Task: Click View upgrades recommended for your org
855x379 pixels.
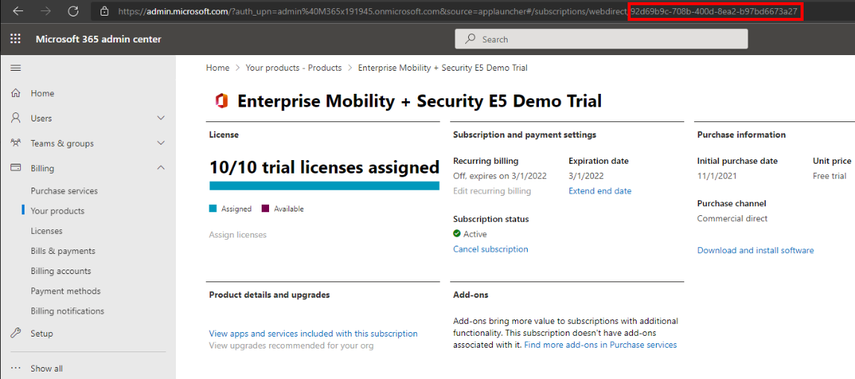Action: [x=291, y=345]
